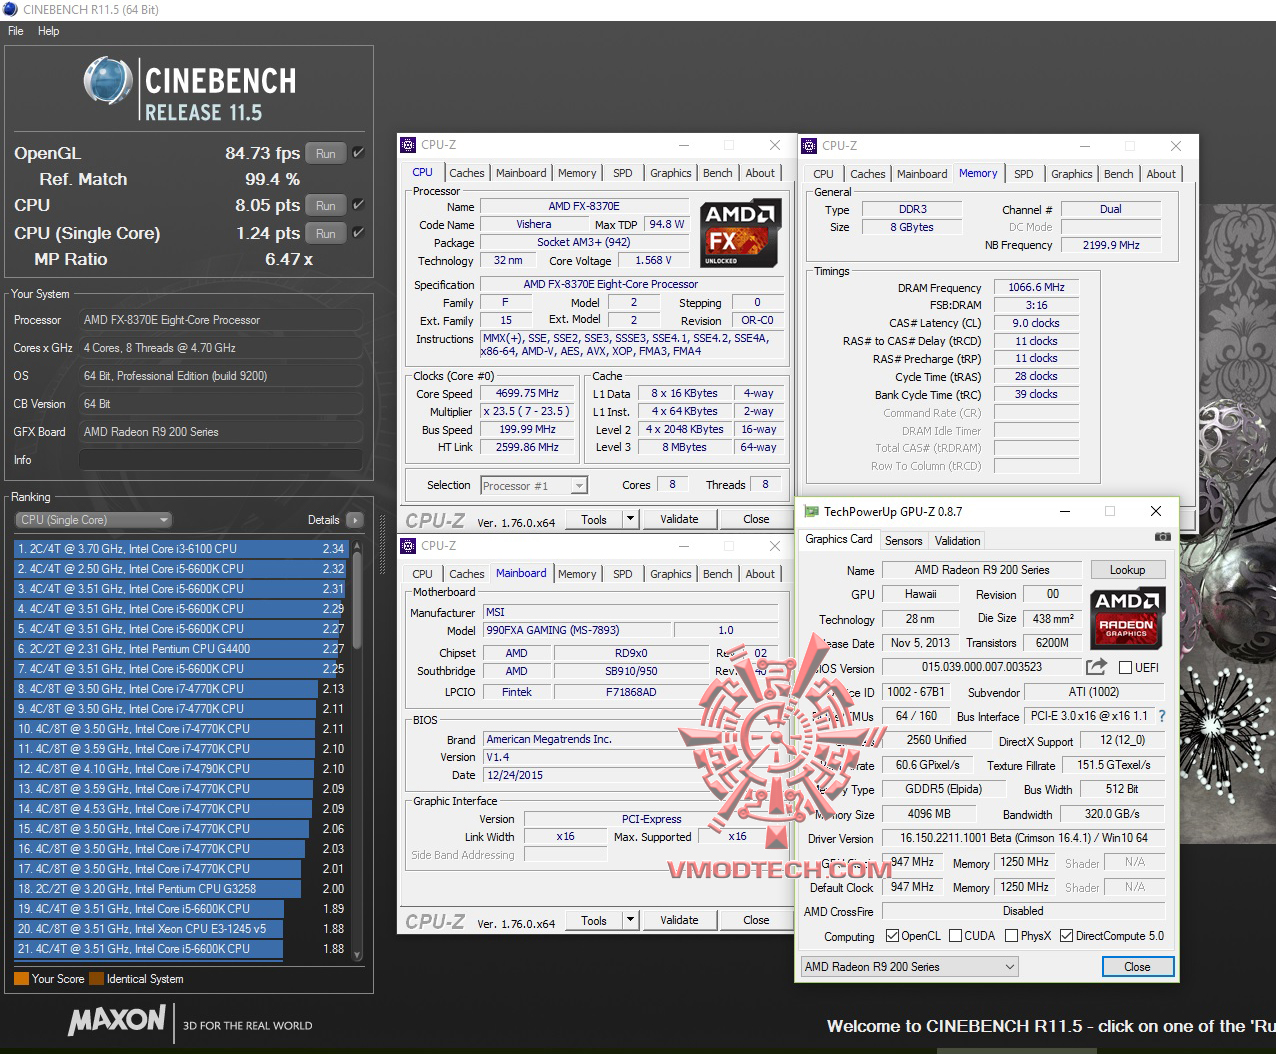Click Tools button in CPU-Z CPU window

pos(594,519)
